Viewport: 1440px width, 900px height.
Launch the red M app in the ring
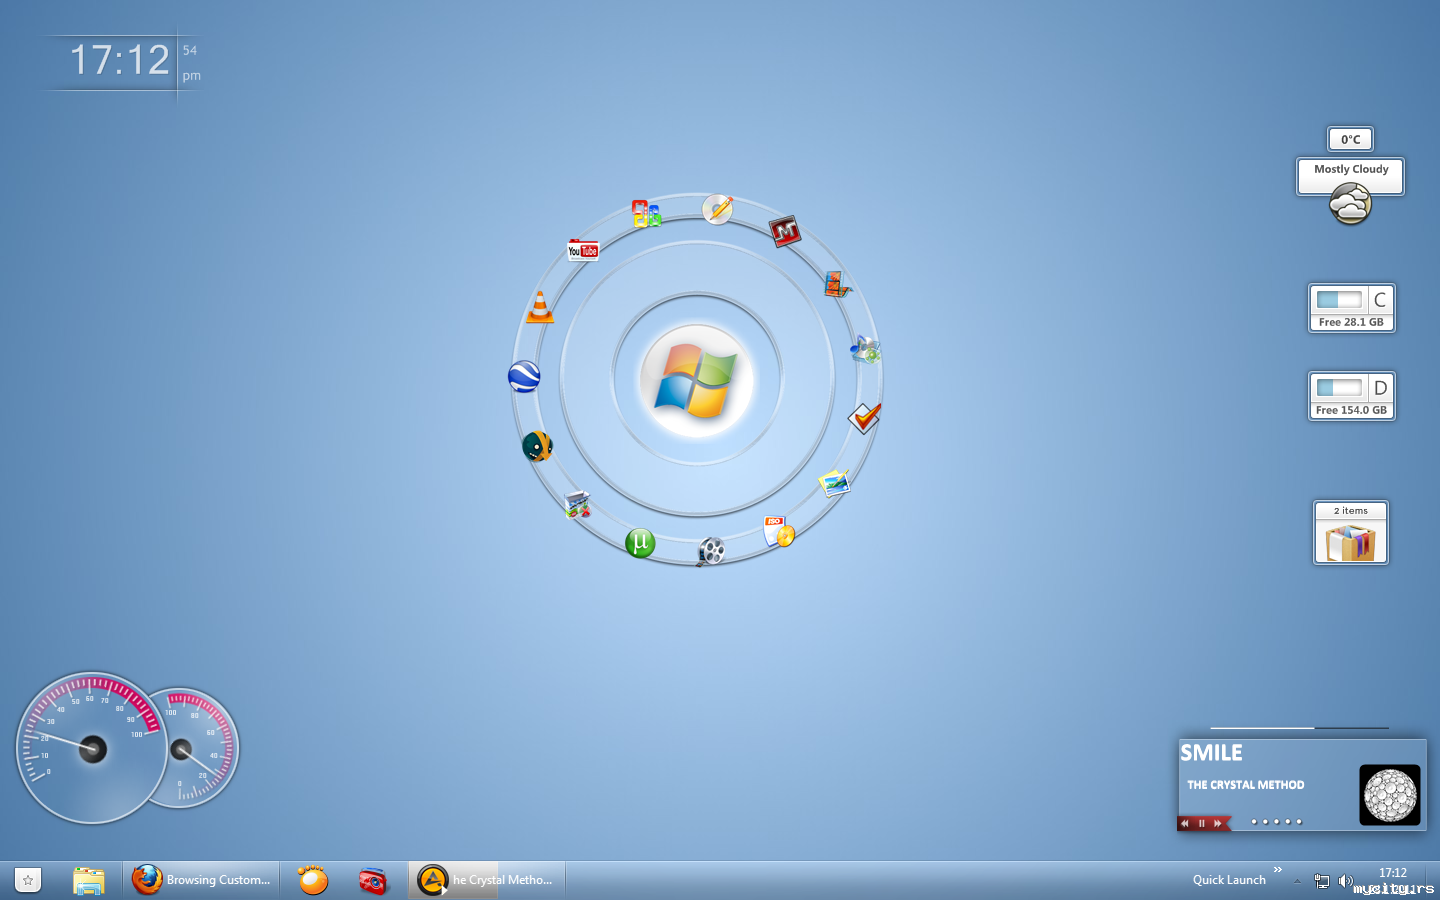pyautogui.click(x=785, y=231)
